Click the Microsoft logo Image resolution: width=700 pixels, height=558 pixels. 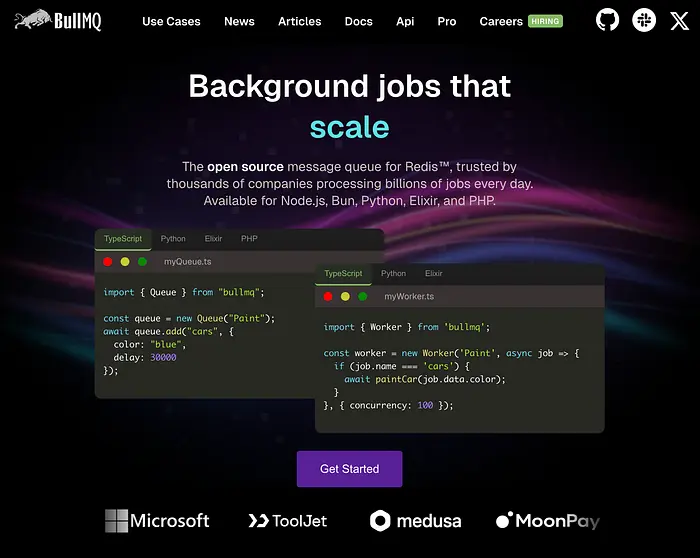(x=157, y=521)
